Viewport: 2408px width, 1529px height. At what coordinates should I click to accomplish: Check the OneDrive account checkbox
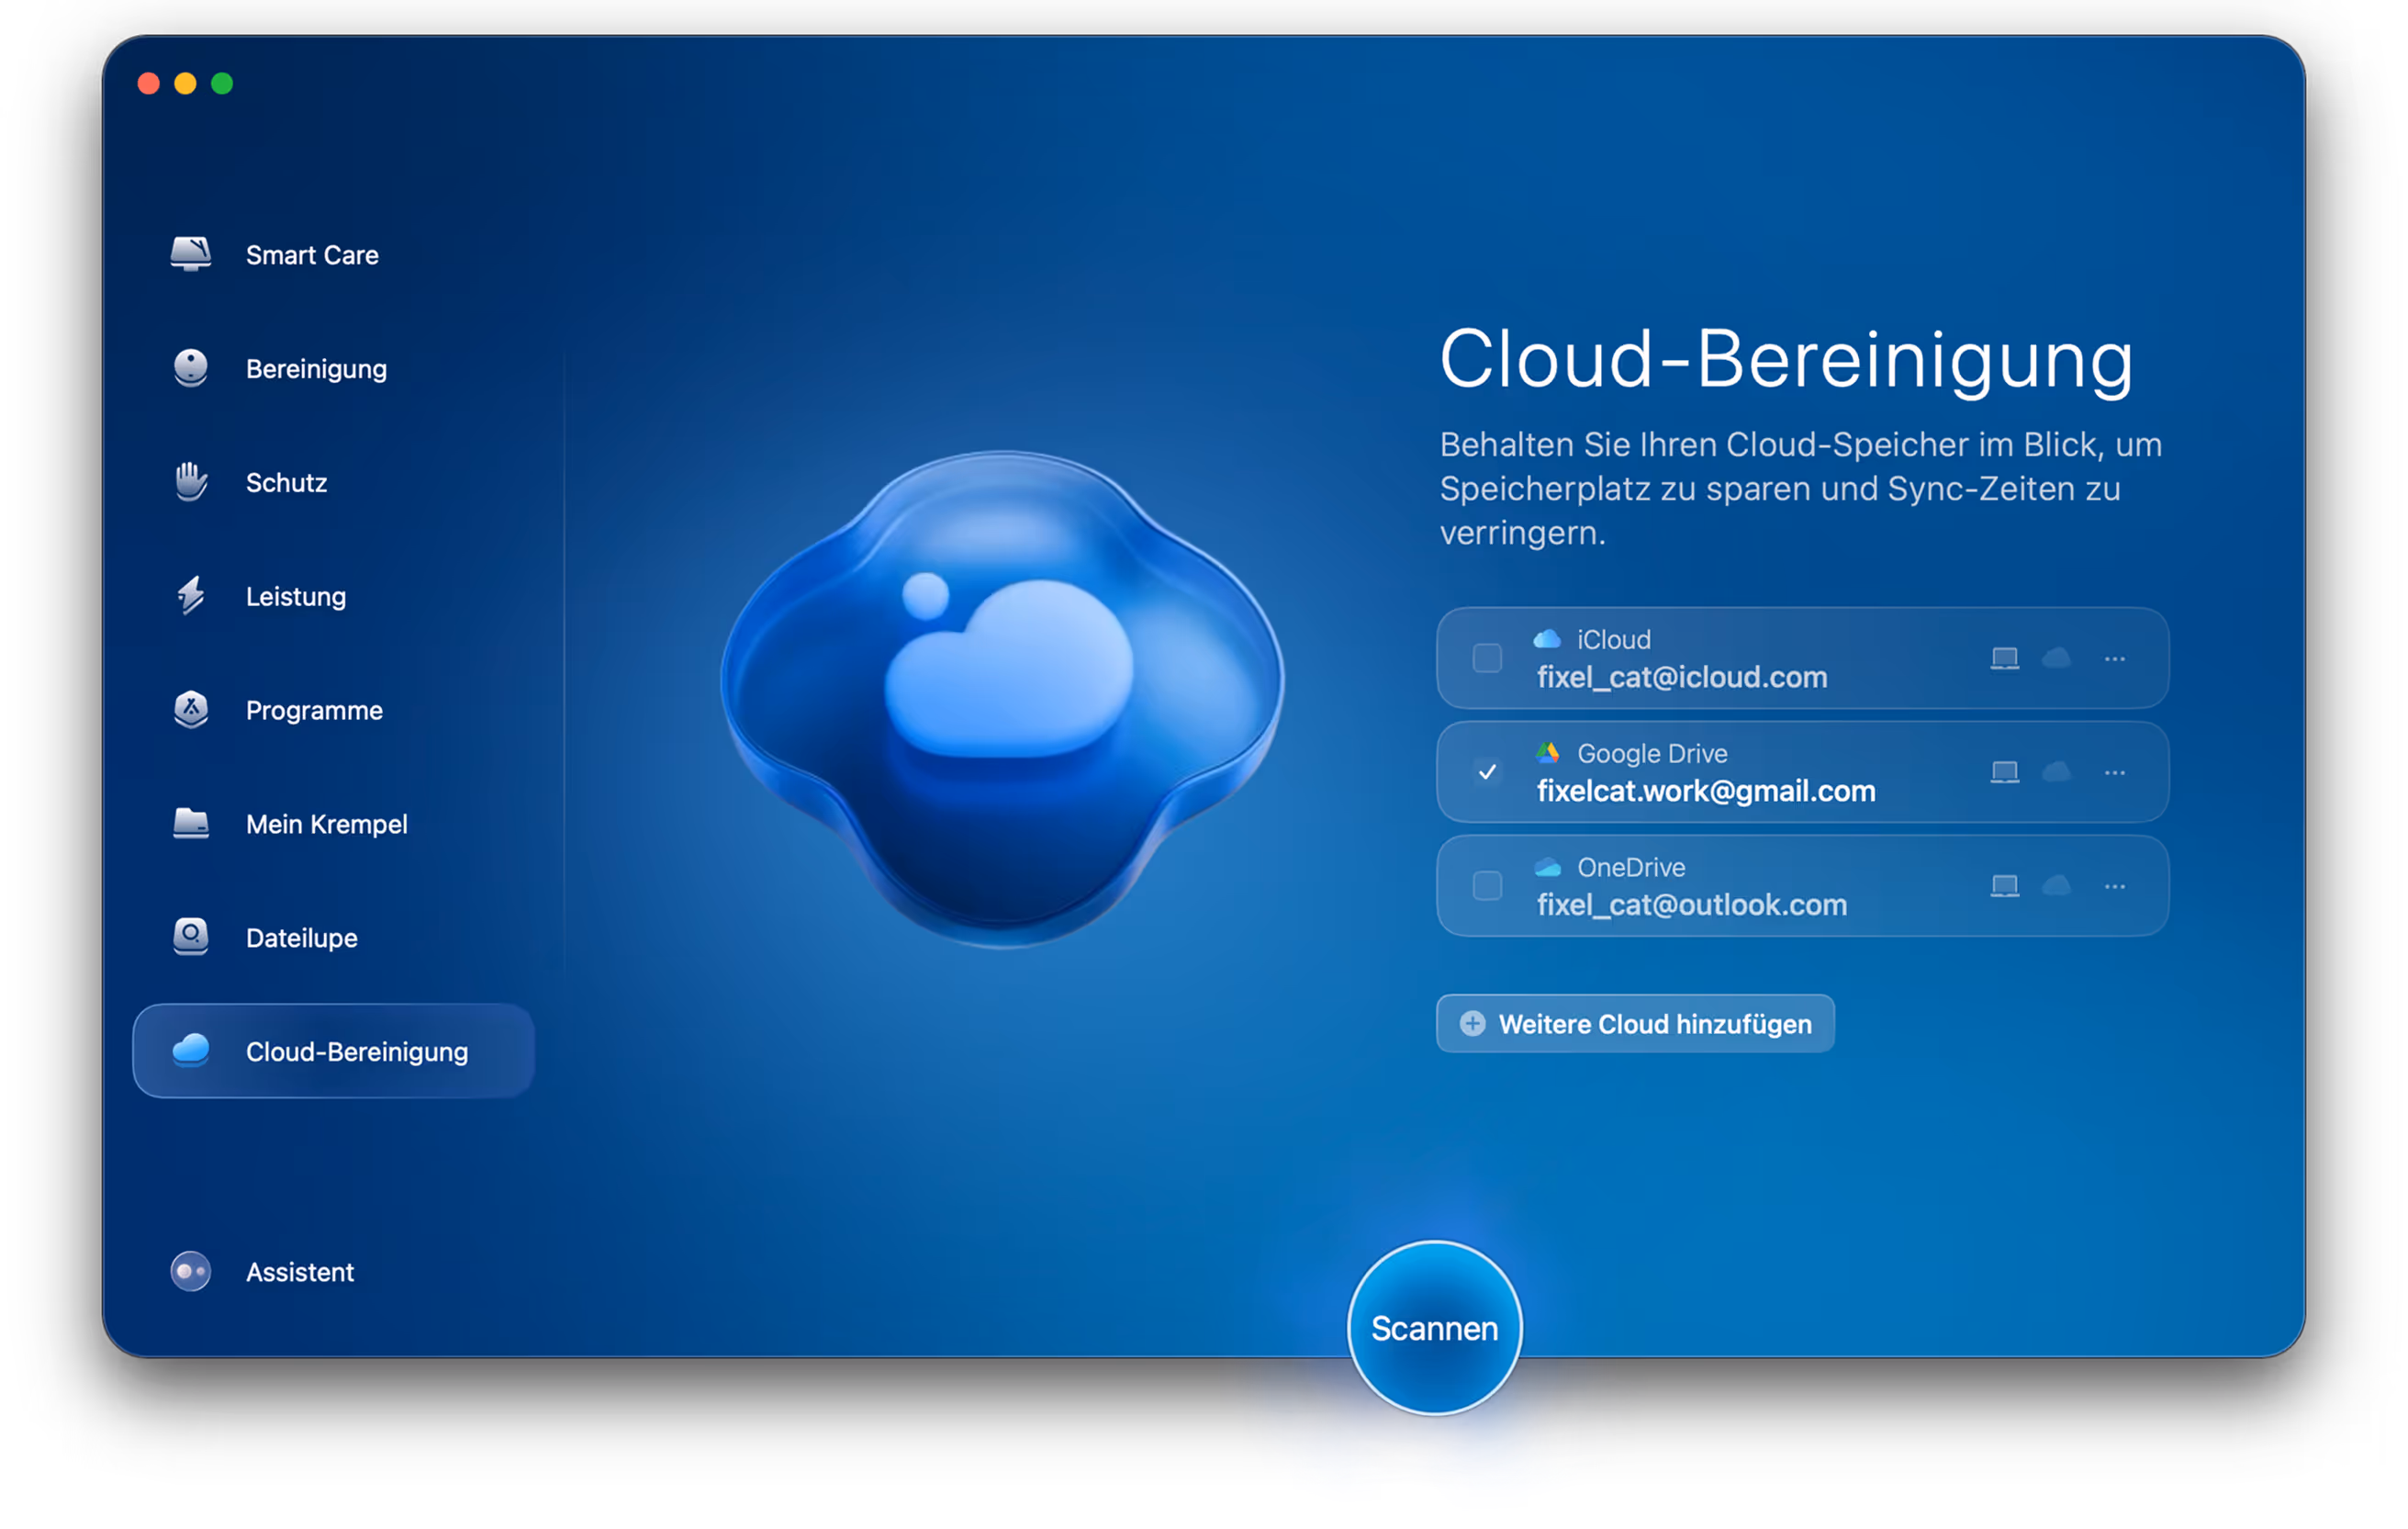[1488, 886]
